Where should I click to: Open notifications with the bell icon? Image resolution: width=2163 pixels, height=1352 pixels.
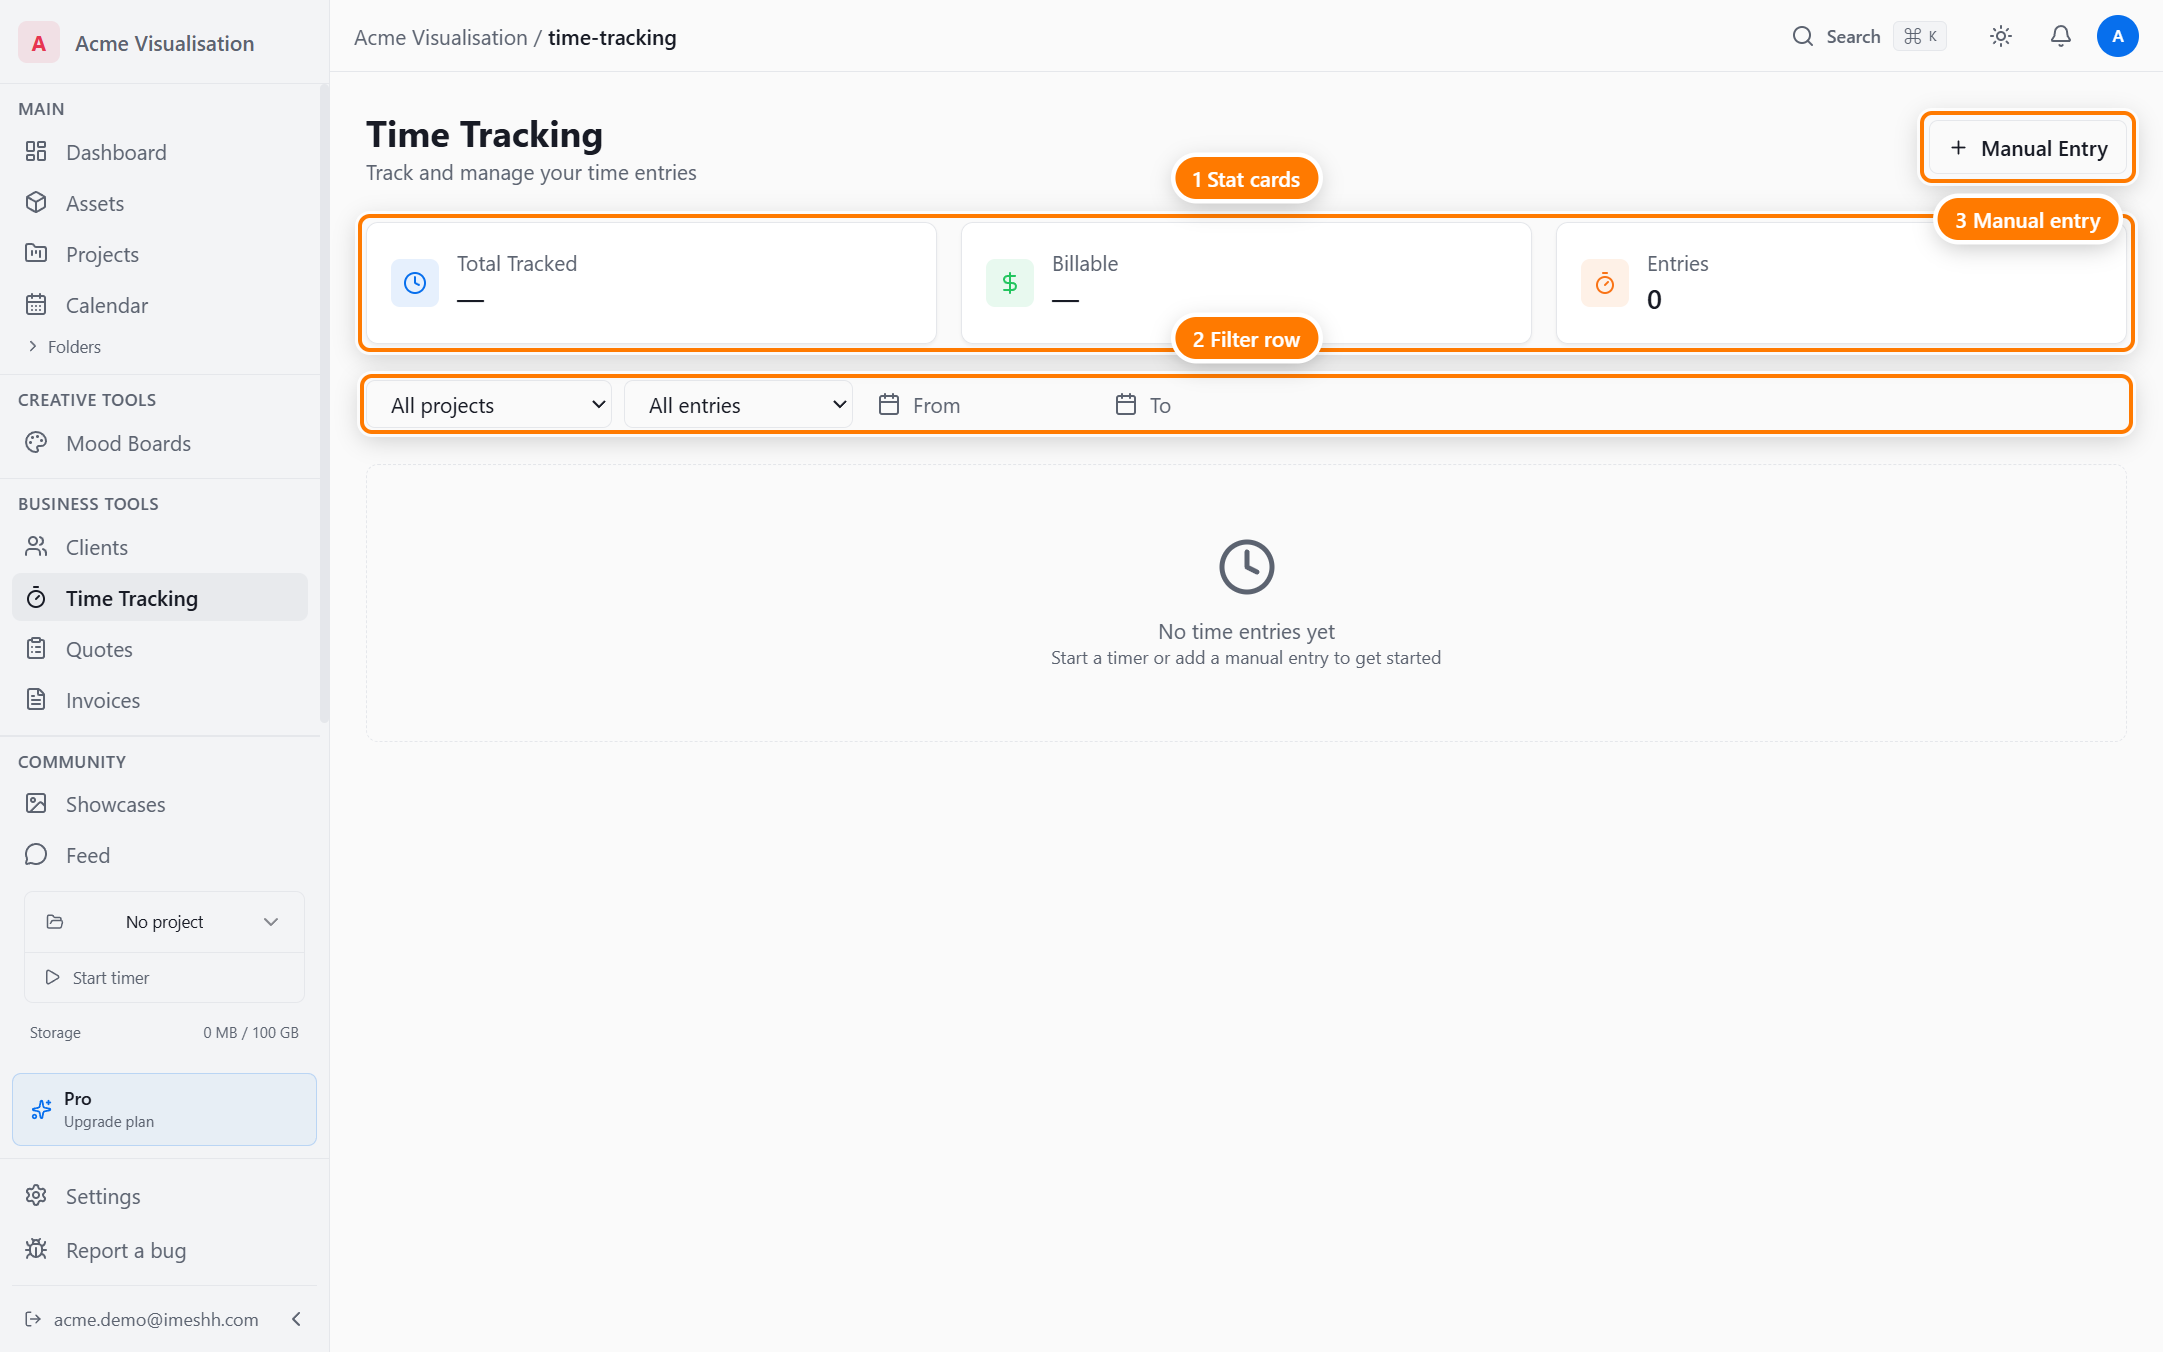pos(2060,36)
